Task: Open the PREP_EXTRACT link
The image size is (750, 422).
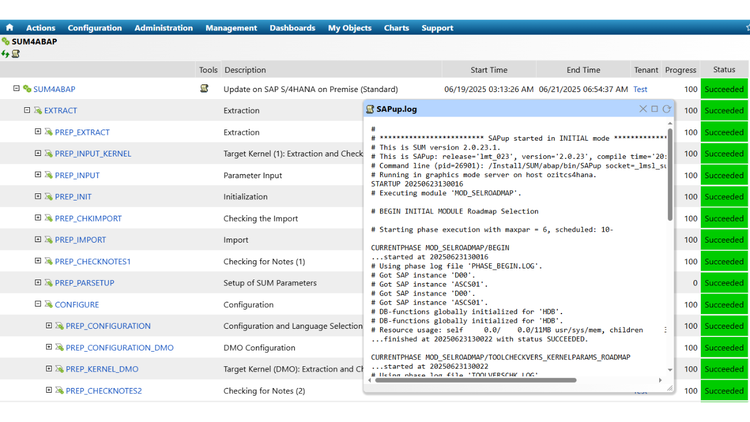Action: [82, 132]
